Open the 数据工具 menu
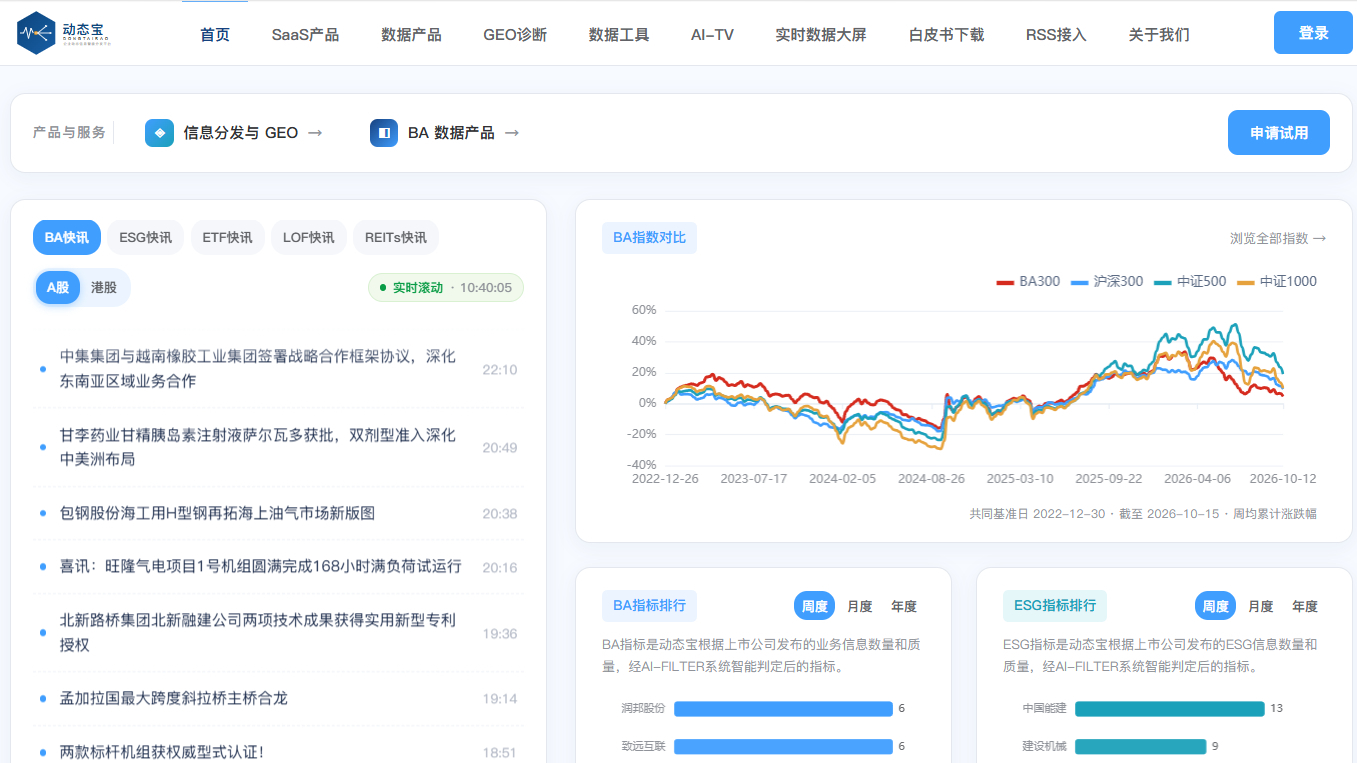1357x763 pixels. [619, 34]
